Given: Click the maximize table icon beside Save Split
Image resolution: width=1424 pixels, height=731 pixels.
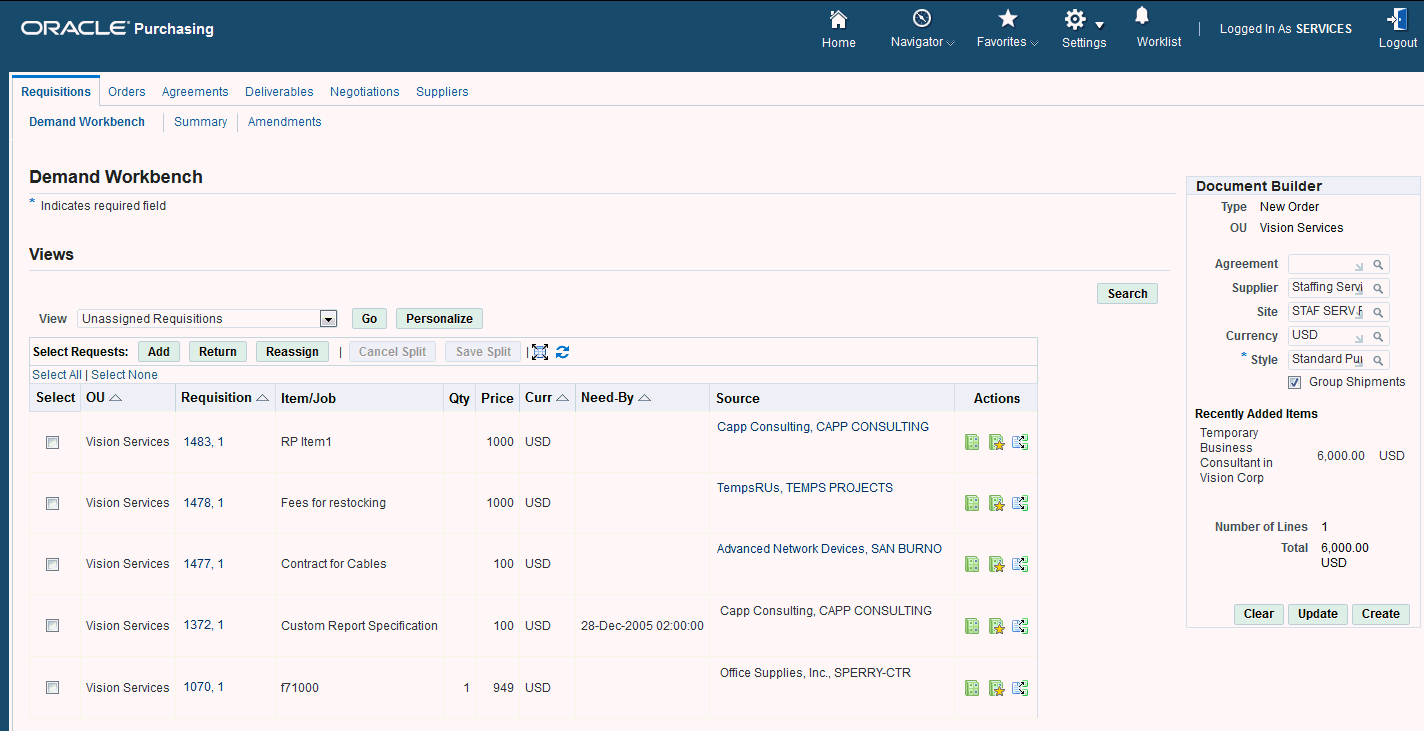Looking at the screenshot, I should (540, 352).
